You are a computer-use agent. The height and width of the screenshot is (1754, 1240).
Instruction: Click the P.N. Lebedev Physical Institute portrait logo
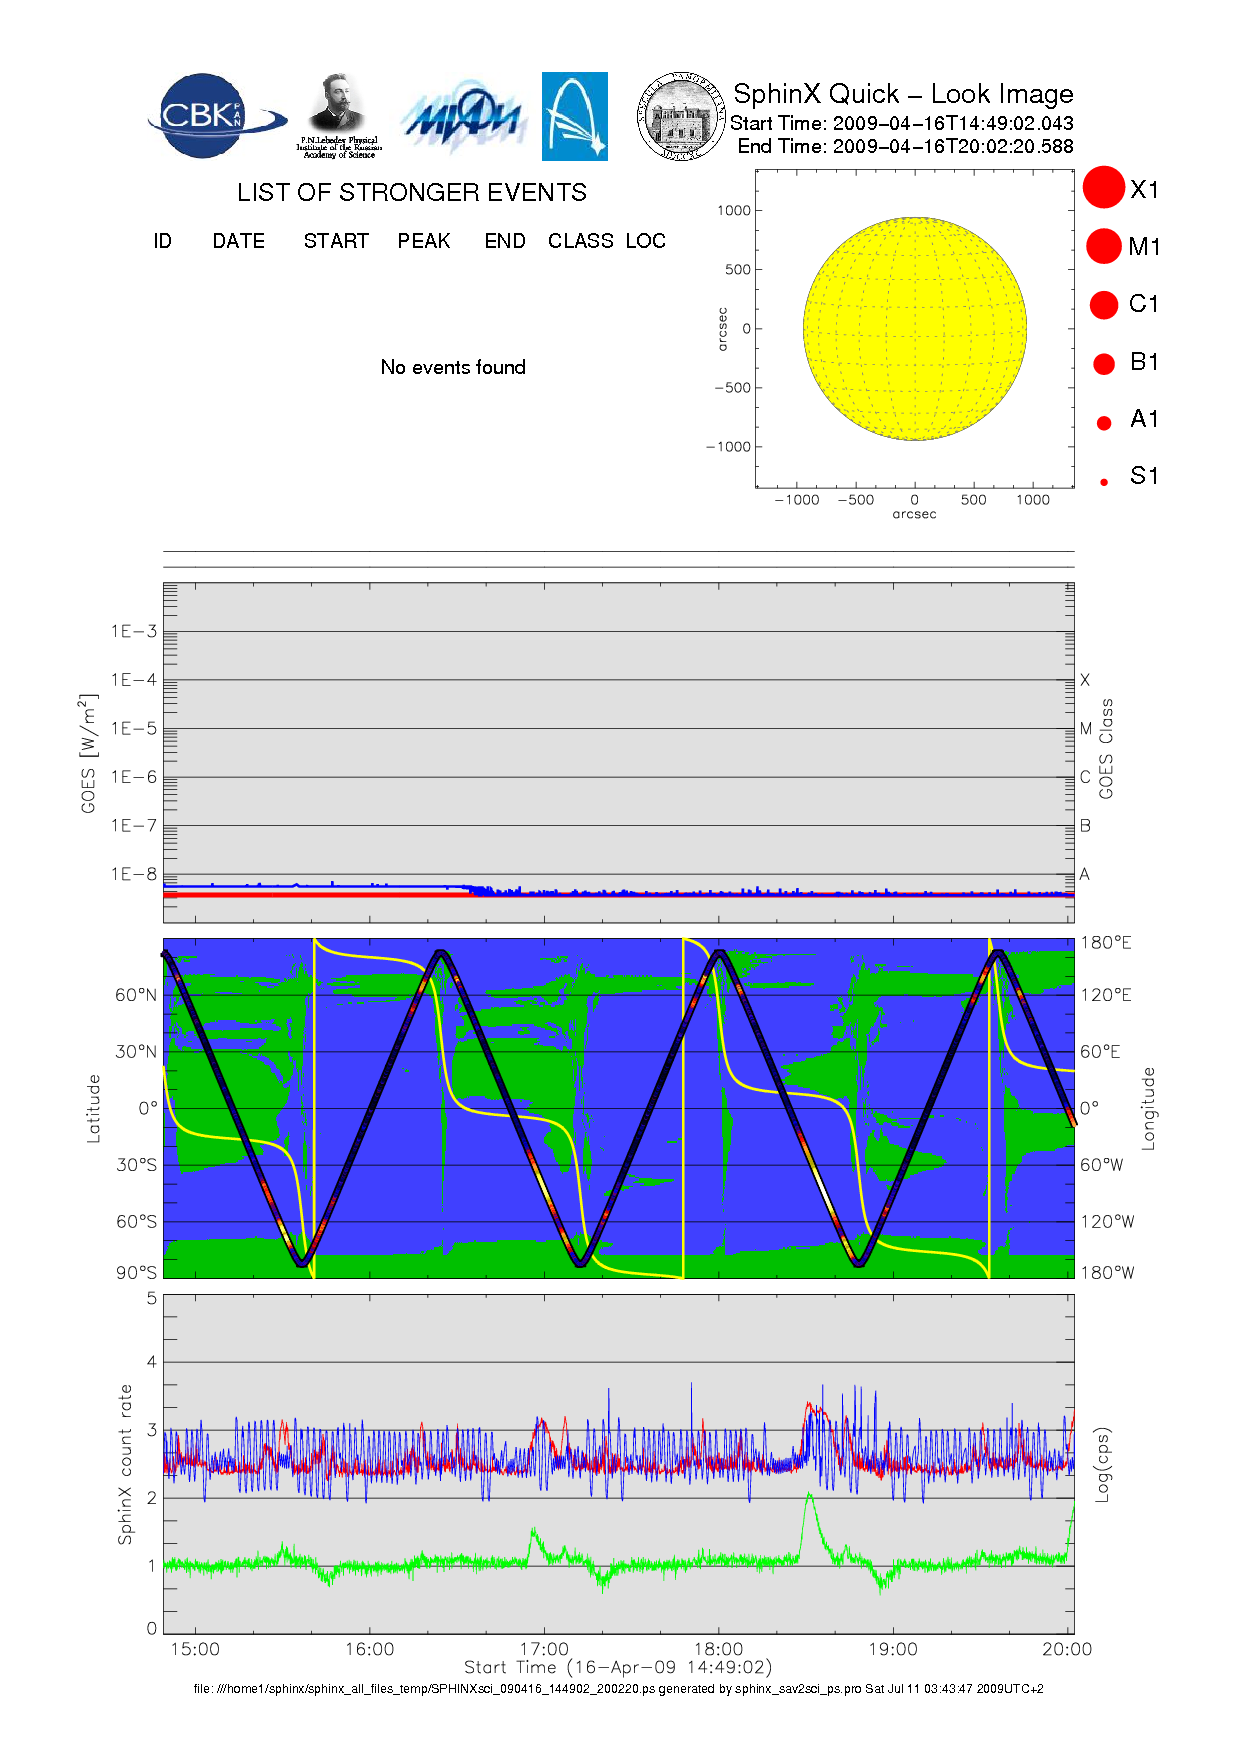(x=338, y=116)
